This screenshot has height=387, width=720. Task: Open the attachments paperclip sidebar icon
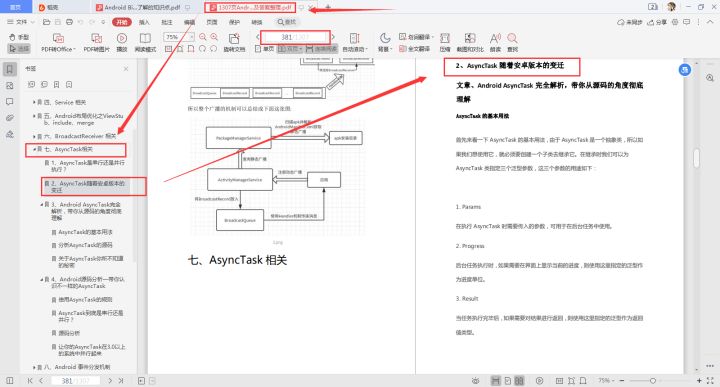[x=10, y=118]
